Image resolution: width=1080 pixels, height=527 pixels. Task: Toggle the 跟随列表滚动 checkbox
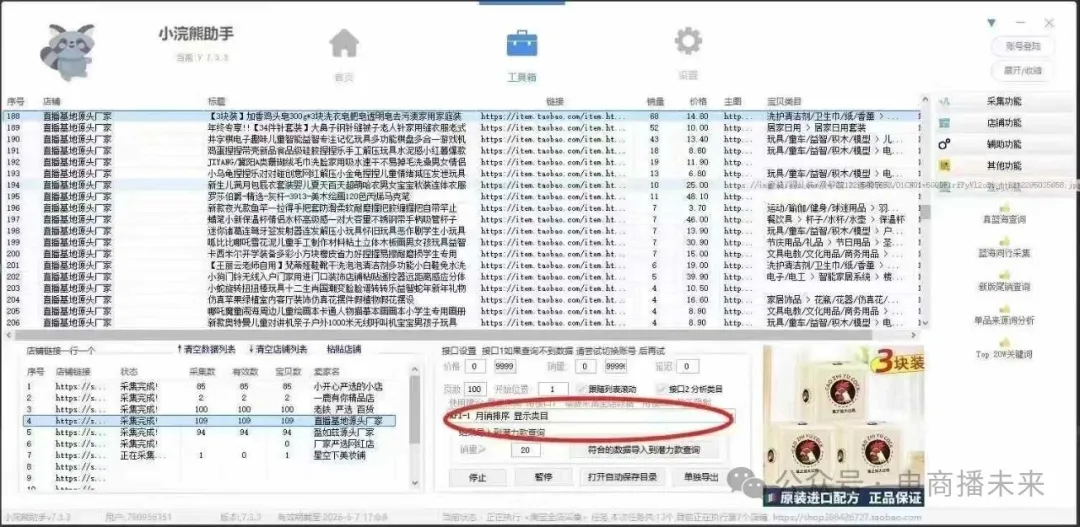coord(582,389)
